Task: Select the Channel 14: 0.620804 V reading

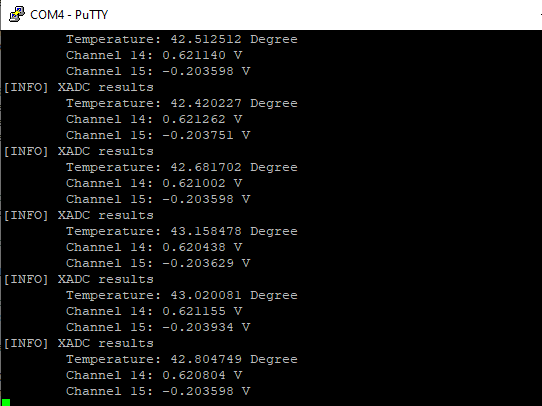Action: (x=154, y=375)
